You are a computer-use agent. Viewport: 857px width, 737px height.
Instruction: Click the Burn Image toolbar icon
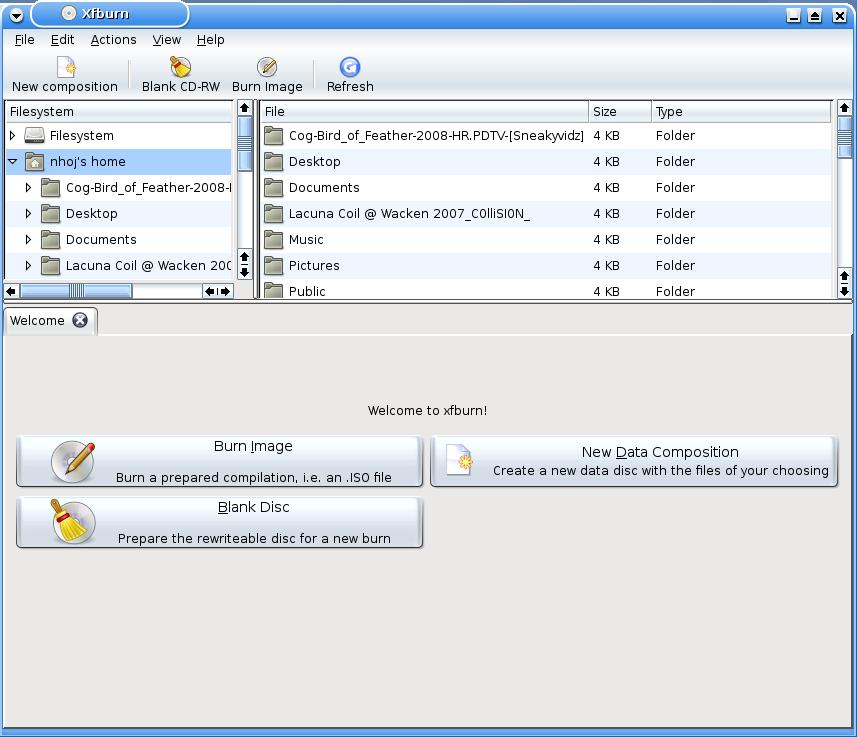[267, 67]
